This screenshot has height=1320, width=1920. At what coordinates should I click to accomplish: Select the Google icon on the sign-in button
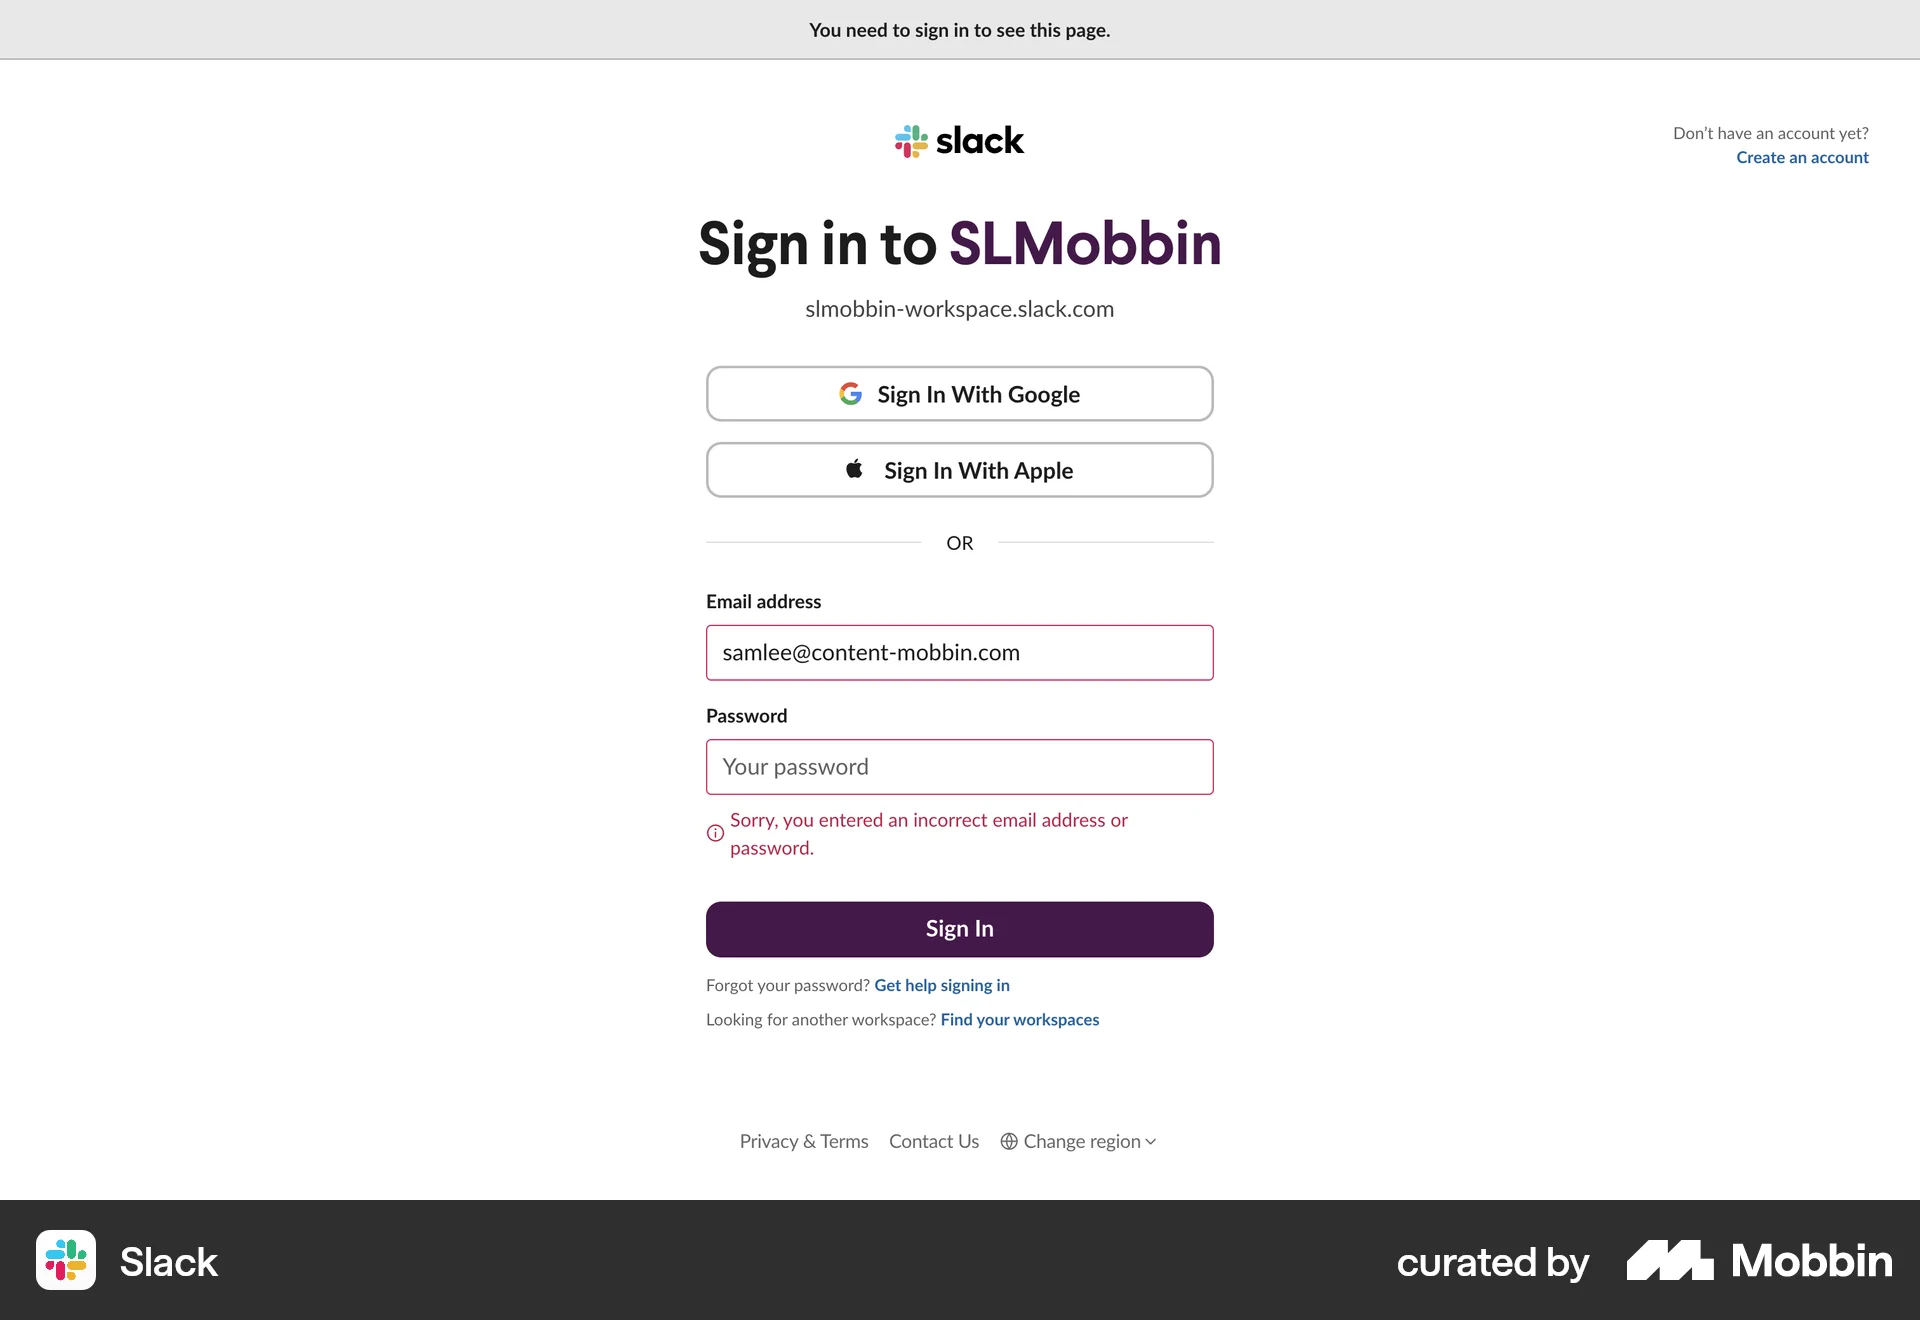pos(850,393)
